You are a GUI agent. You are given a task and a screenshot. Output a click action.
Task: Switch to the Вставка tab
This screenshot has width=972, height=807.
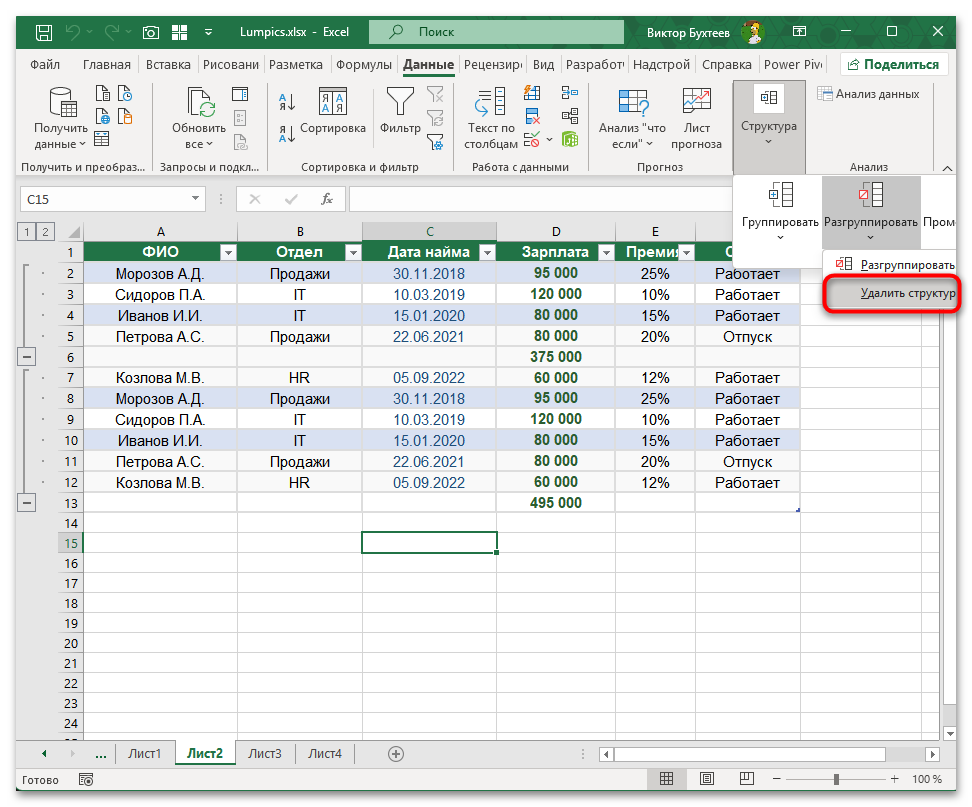coord(168,64)
